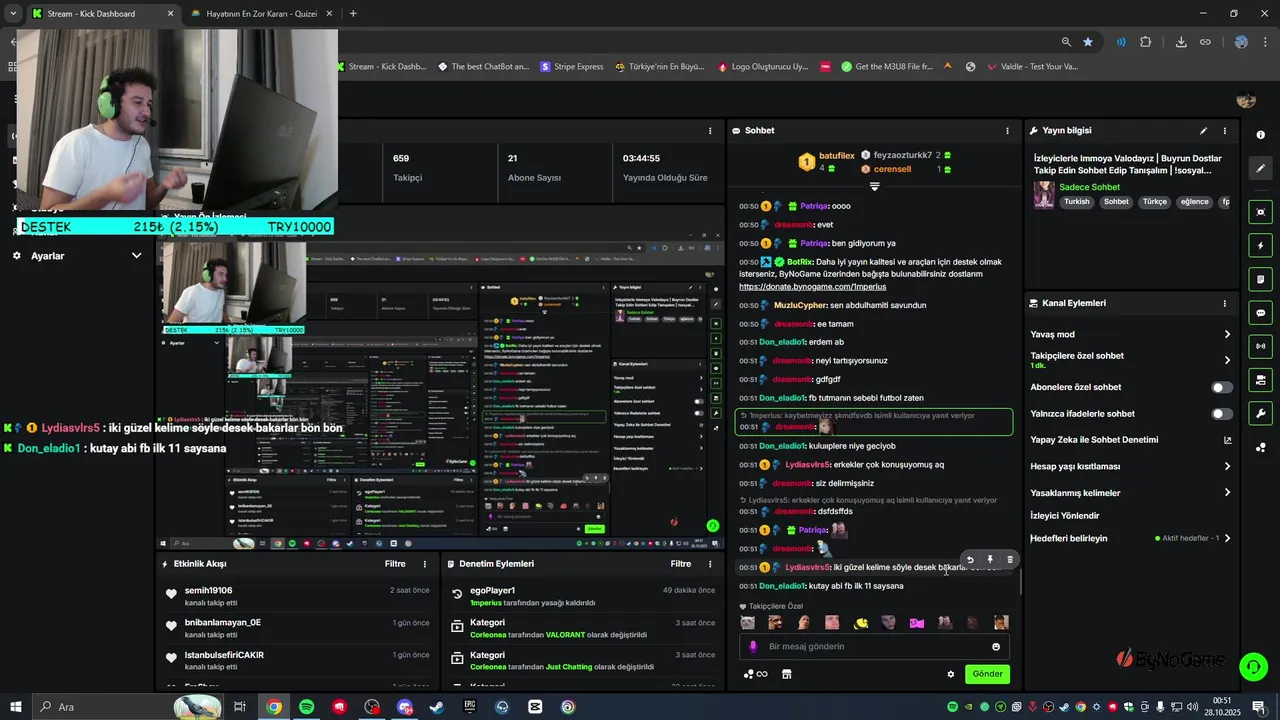Toggle Yalnızca ifadelerle sohbet switch
The width and height of the screenshot is (1280, 720).
[1222, 414]
